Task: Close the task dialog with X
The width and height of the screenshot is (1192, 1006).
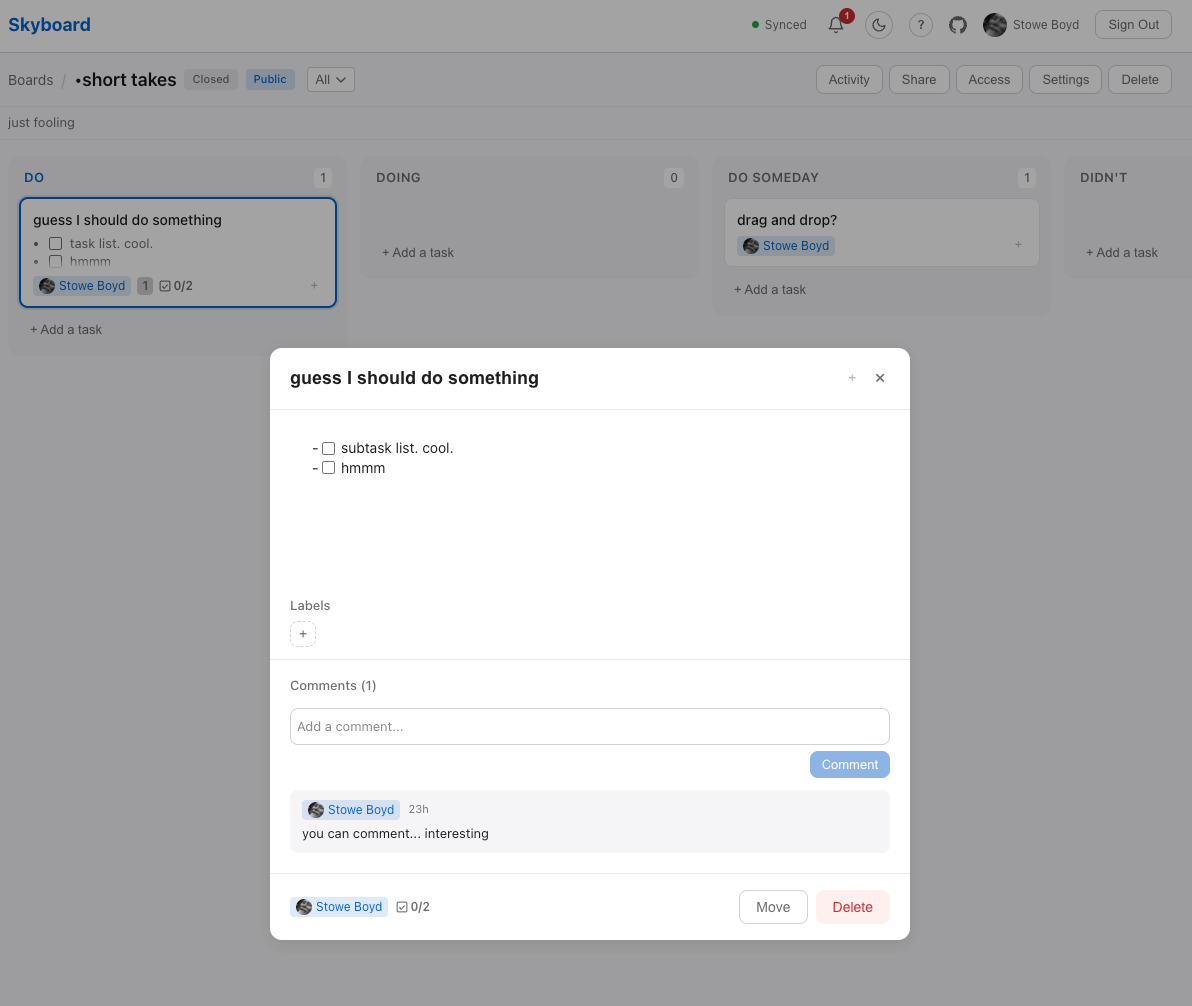Action: [880, 378]
